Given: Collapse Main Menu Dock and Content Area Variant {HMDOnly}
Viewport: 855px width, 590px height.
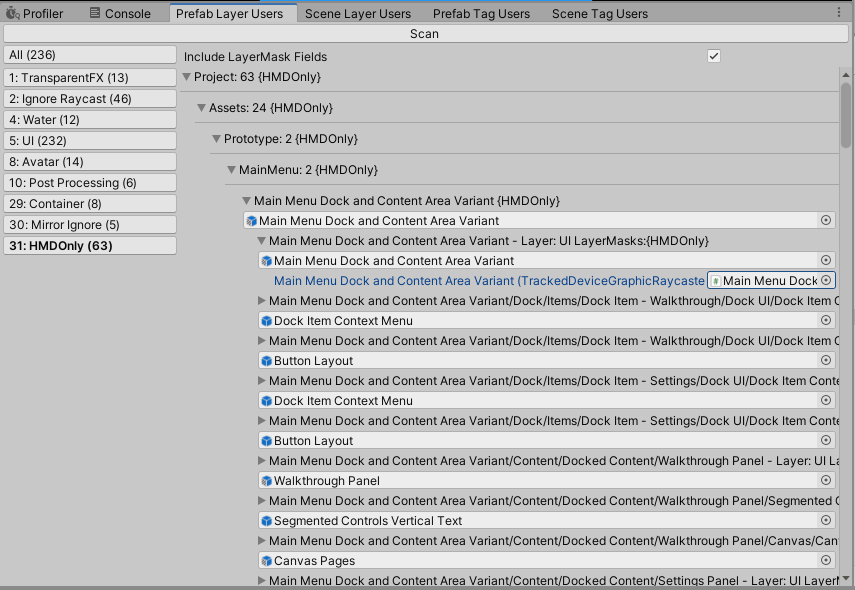Looking at the screenshot, I should pos(246,201).
